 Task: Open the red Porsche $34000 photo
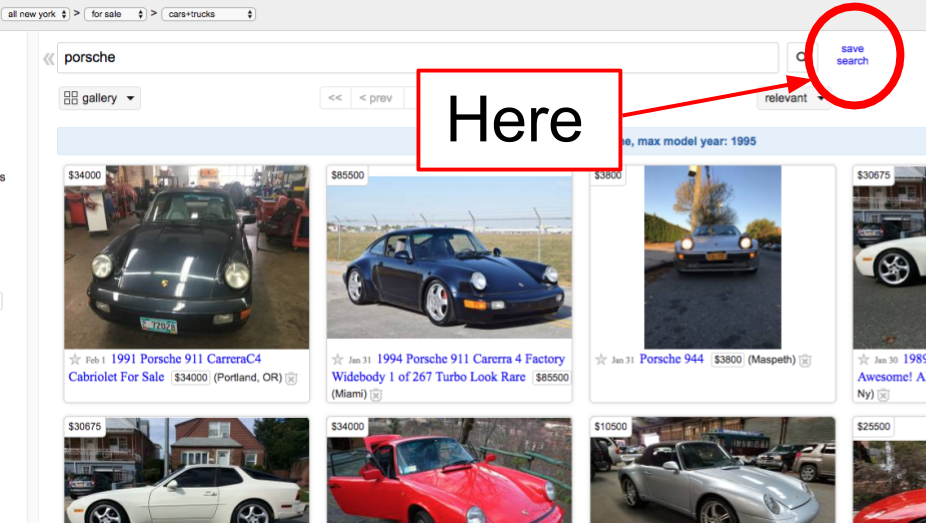(x=449, y=470)
